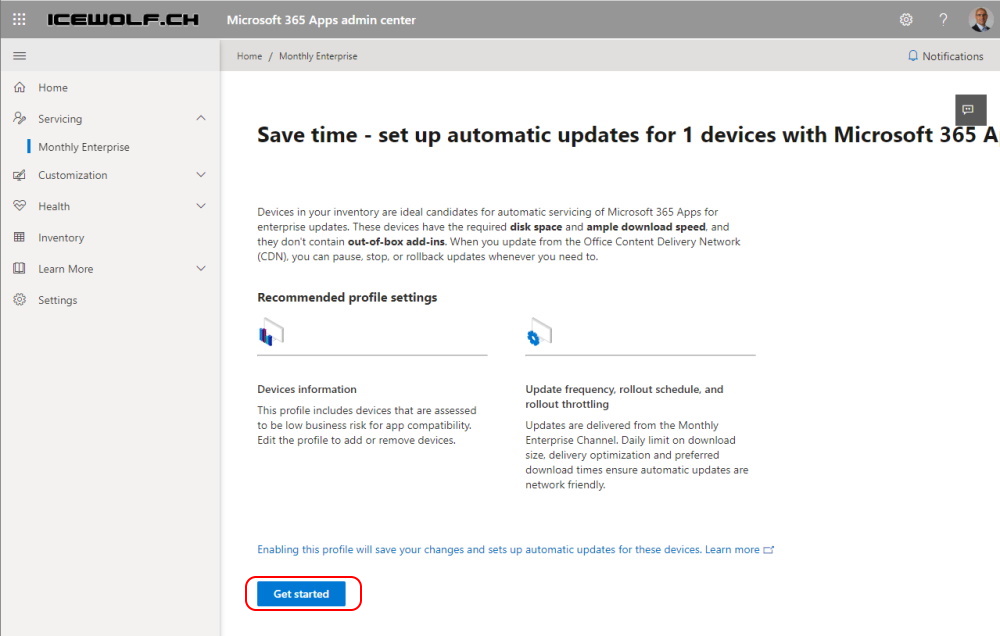Click the 'Recommended profile settings' heading
The image size is (1000, 636).
coord(347,297)
